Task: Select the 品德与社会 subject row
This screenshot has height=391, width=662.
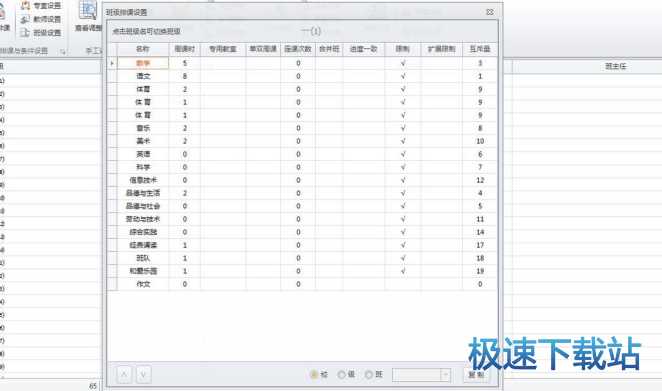Action: (x=302, y=206)
